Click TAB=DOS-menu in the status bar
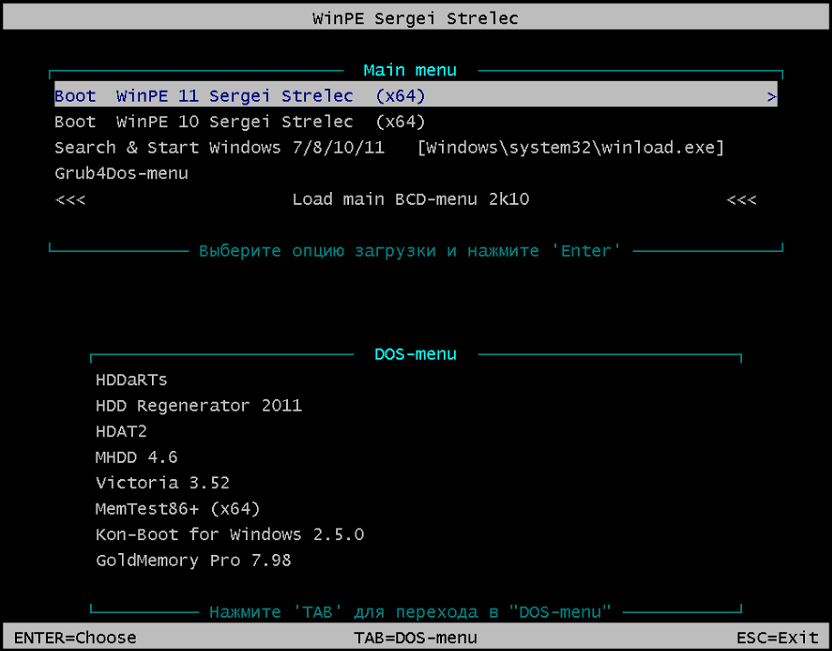 [415, 638]
